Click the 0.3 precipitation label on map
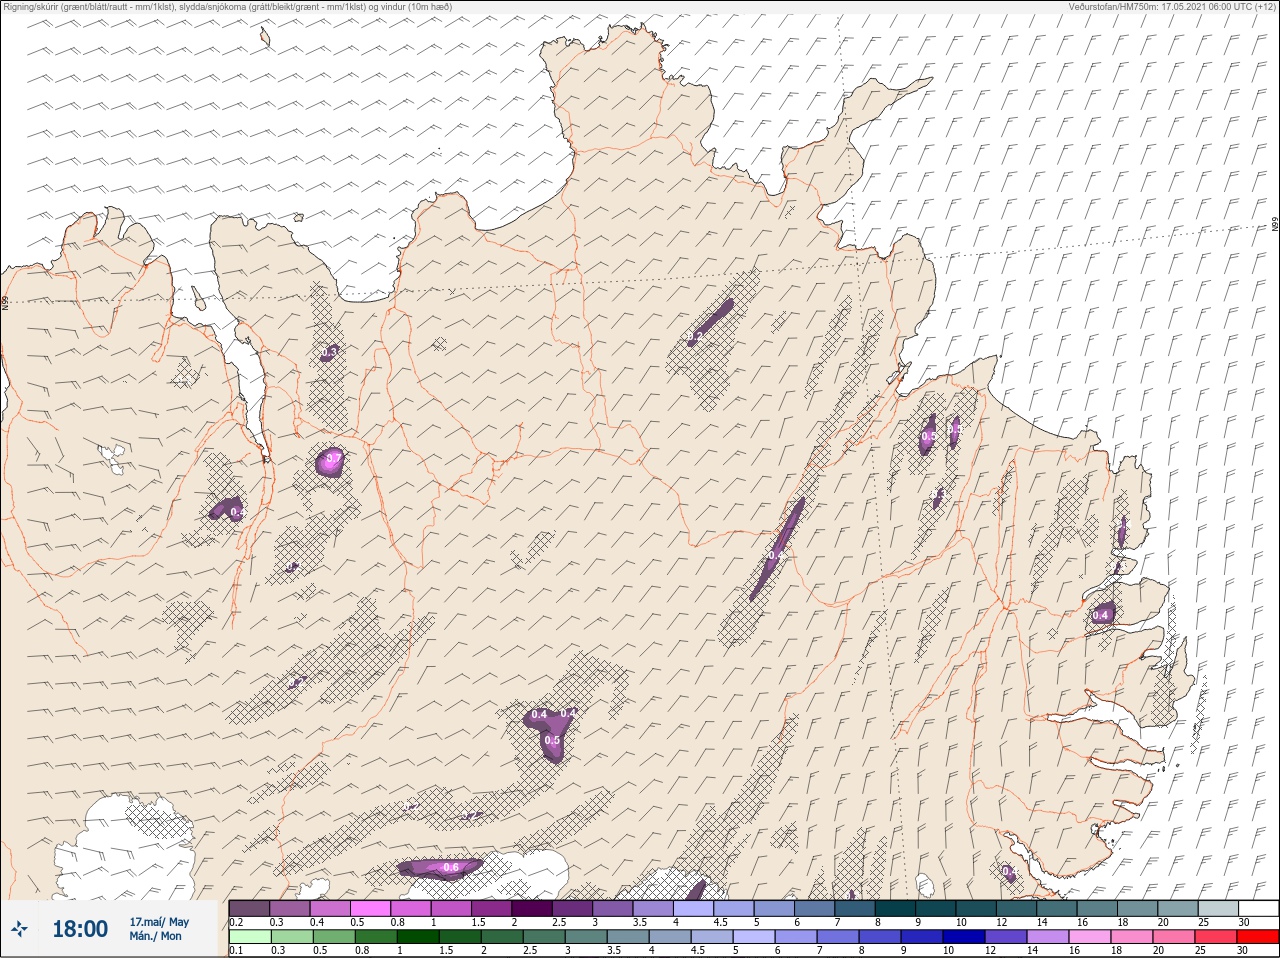 [329, 352]
